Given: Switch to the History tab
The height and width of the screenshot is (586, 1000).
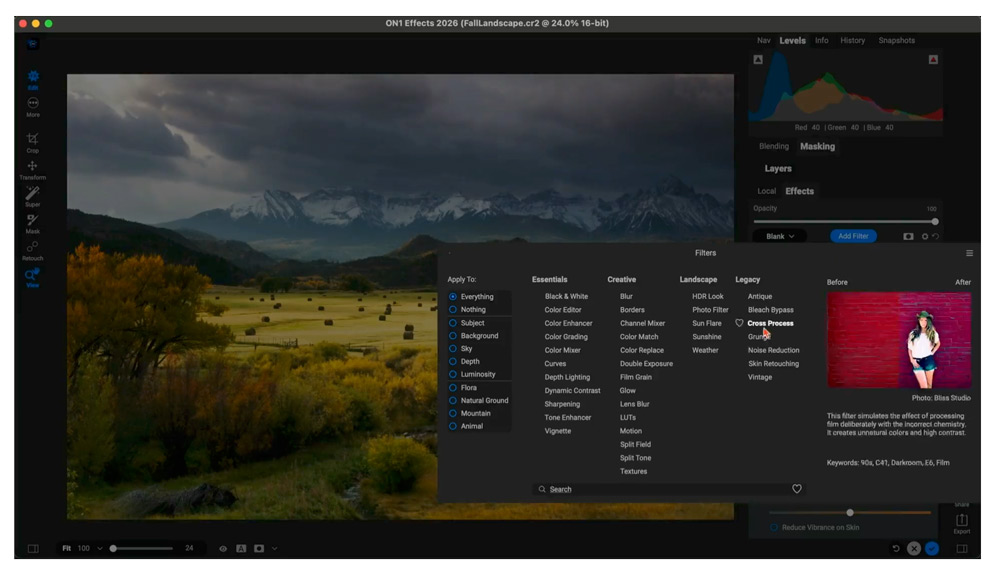Looking at the screenshot, I should coord(852,41).
